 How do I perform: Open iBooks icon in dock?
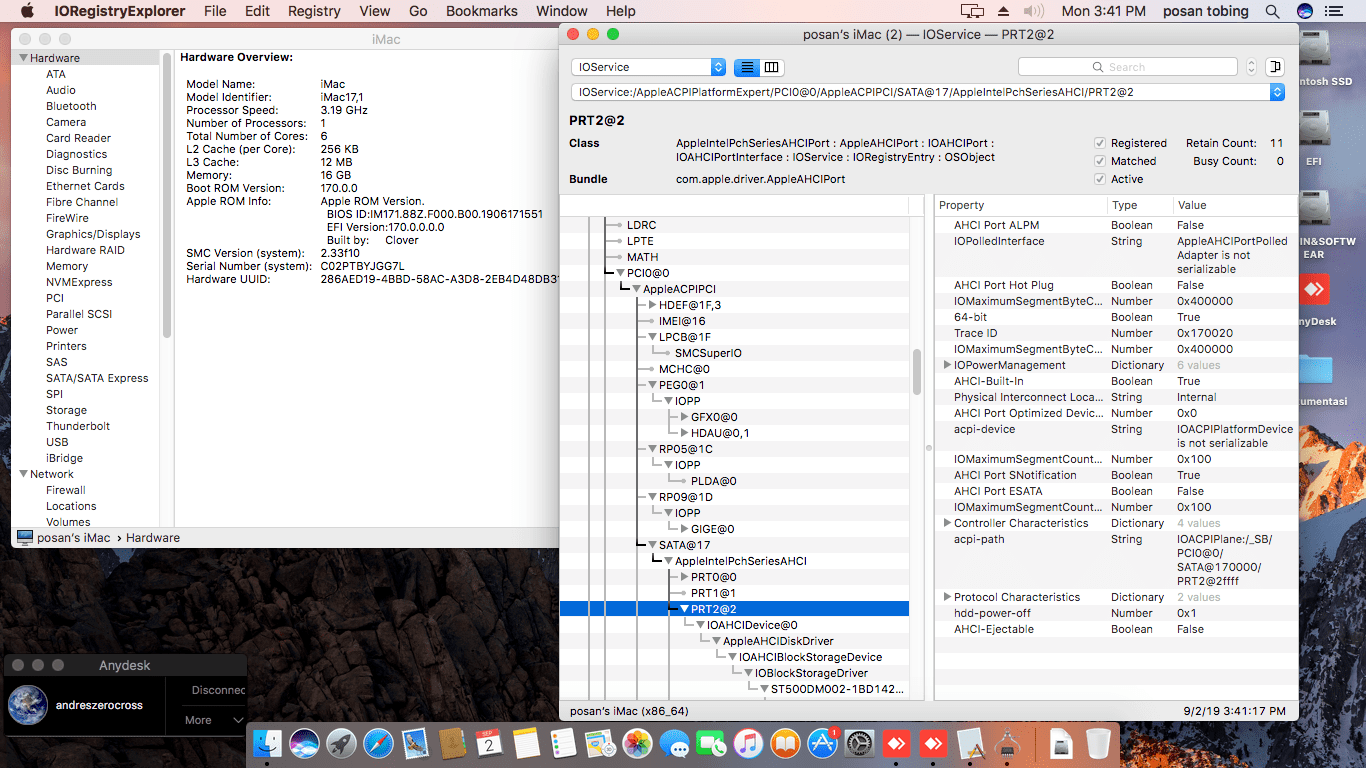point(785,744)
